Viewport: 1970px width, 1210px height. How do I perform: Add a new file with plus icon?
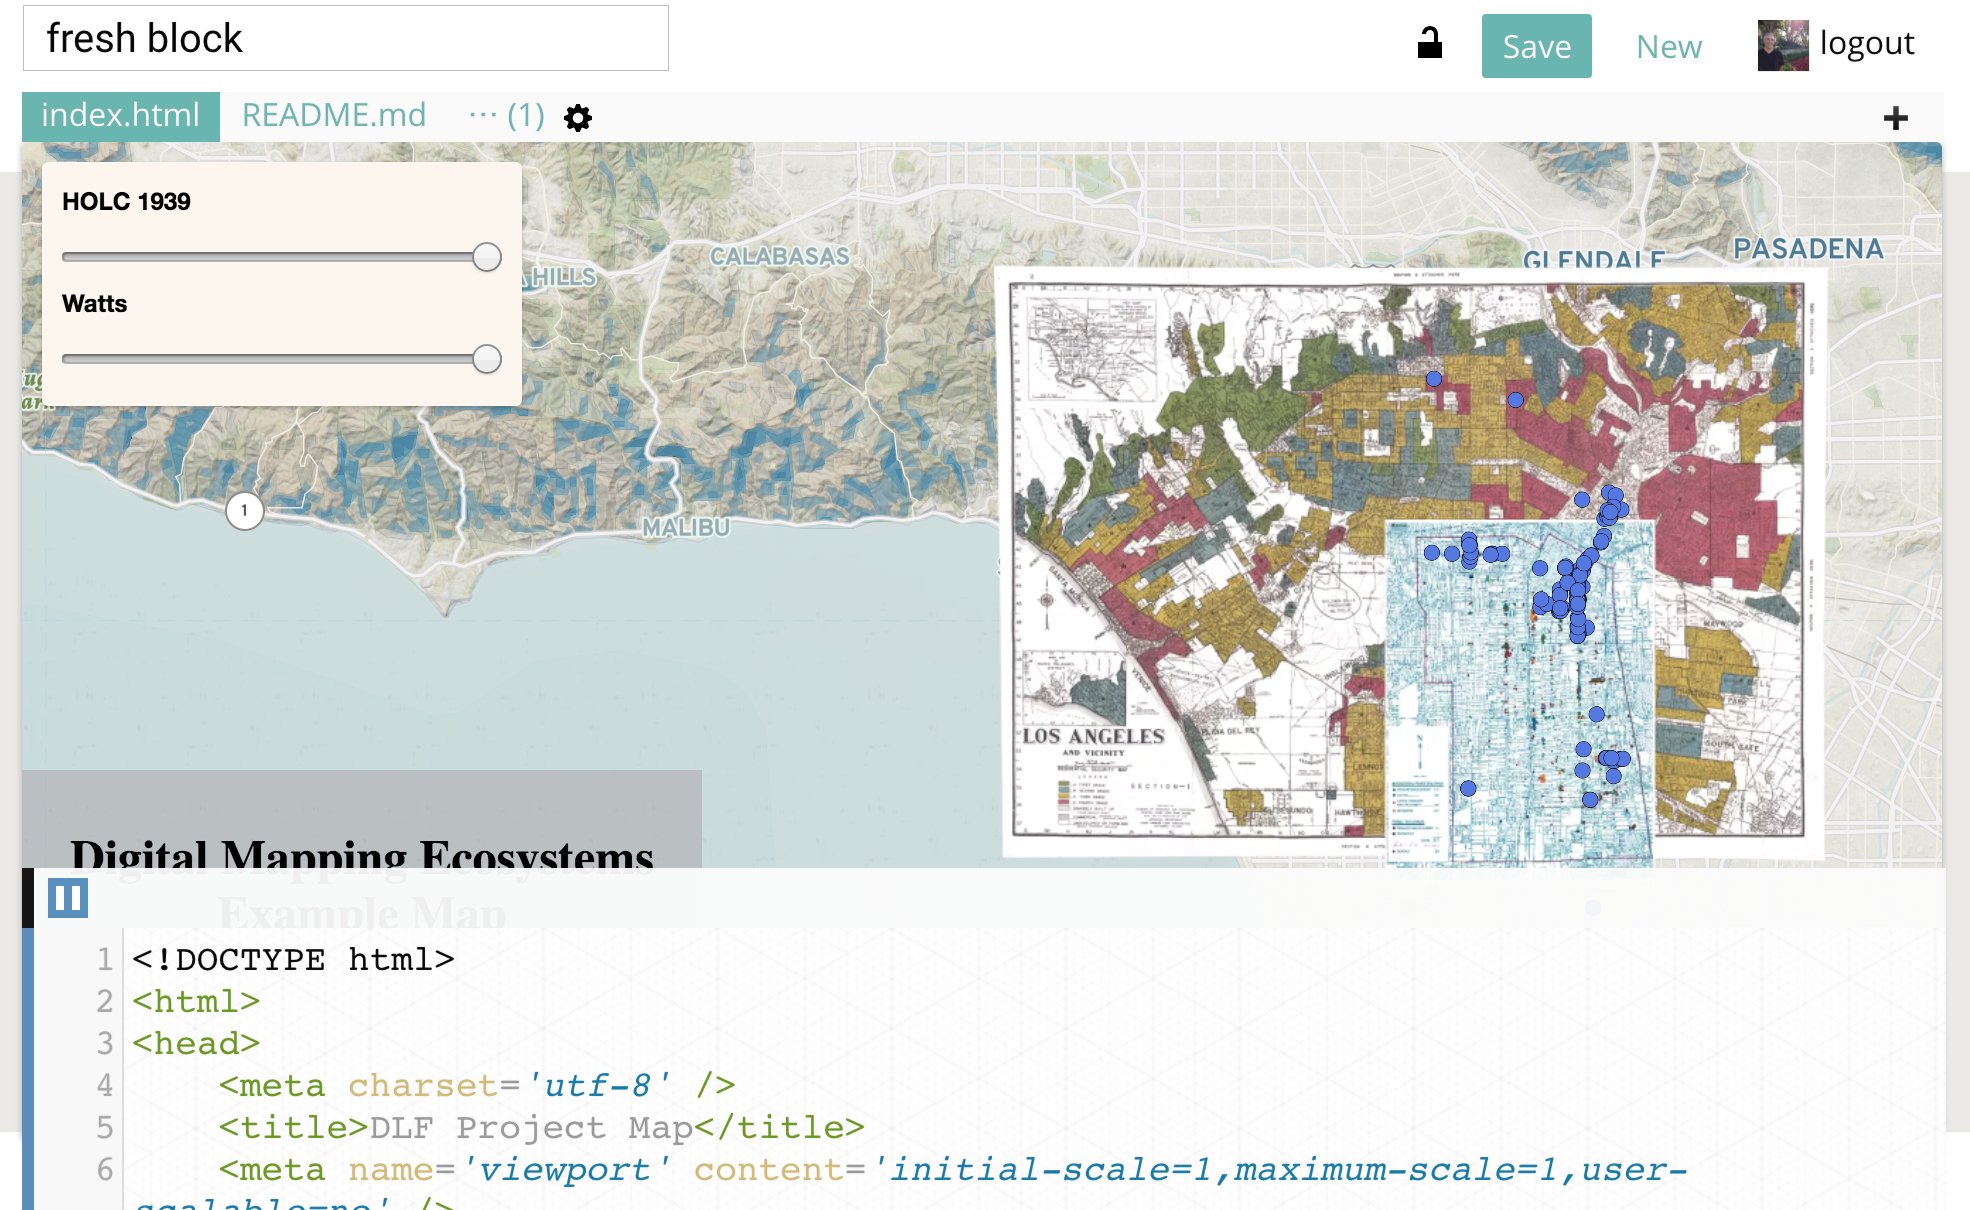click(1895, 118)
